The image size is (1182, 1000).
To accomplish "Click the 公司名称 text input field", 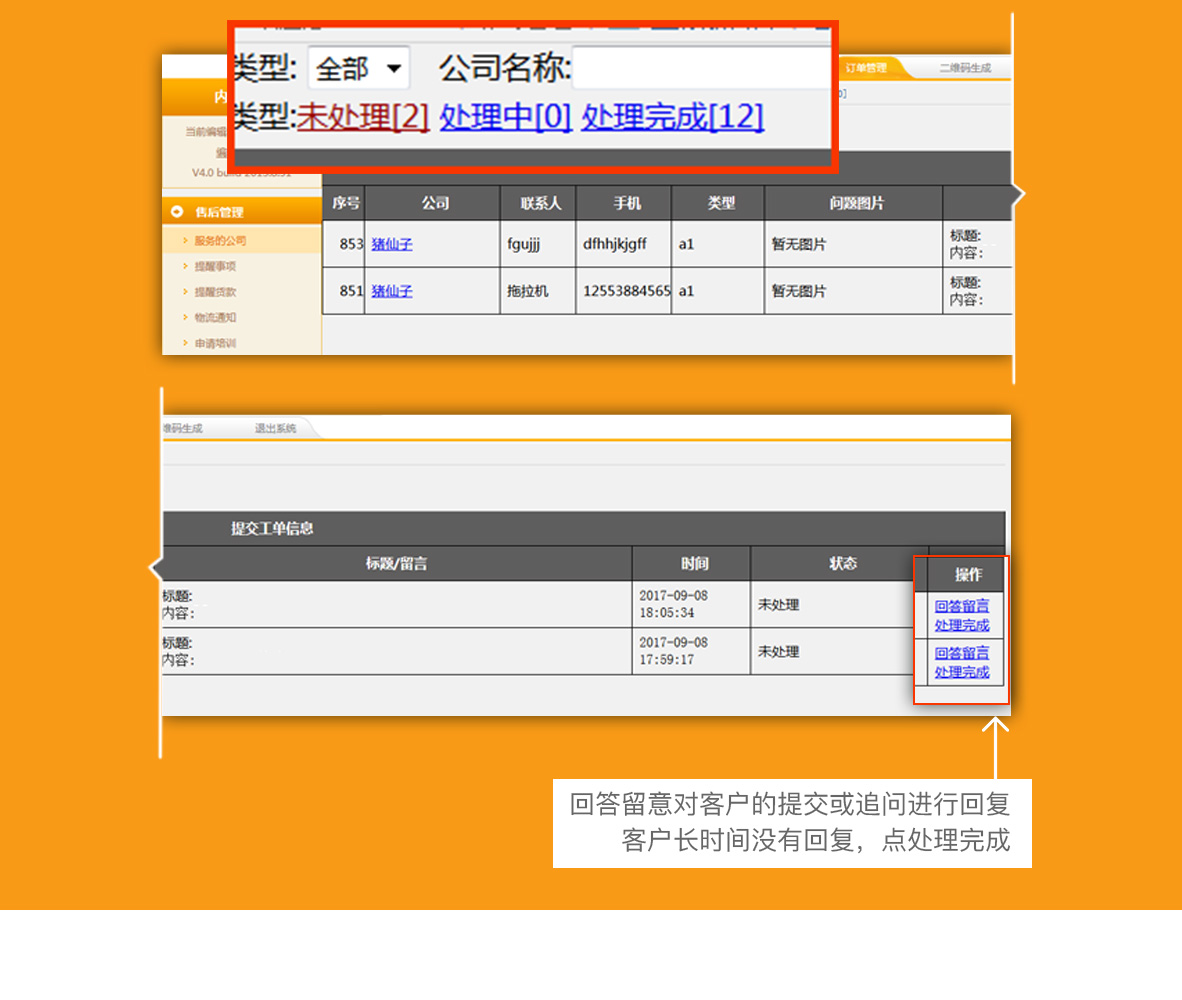I will pyautogui.click(x=700, y=69).
